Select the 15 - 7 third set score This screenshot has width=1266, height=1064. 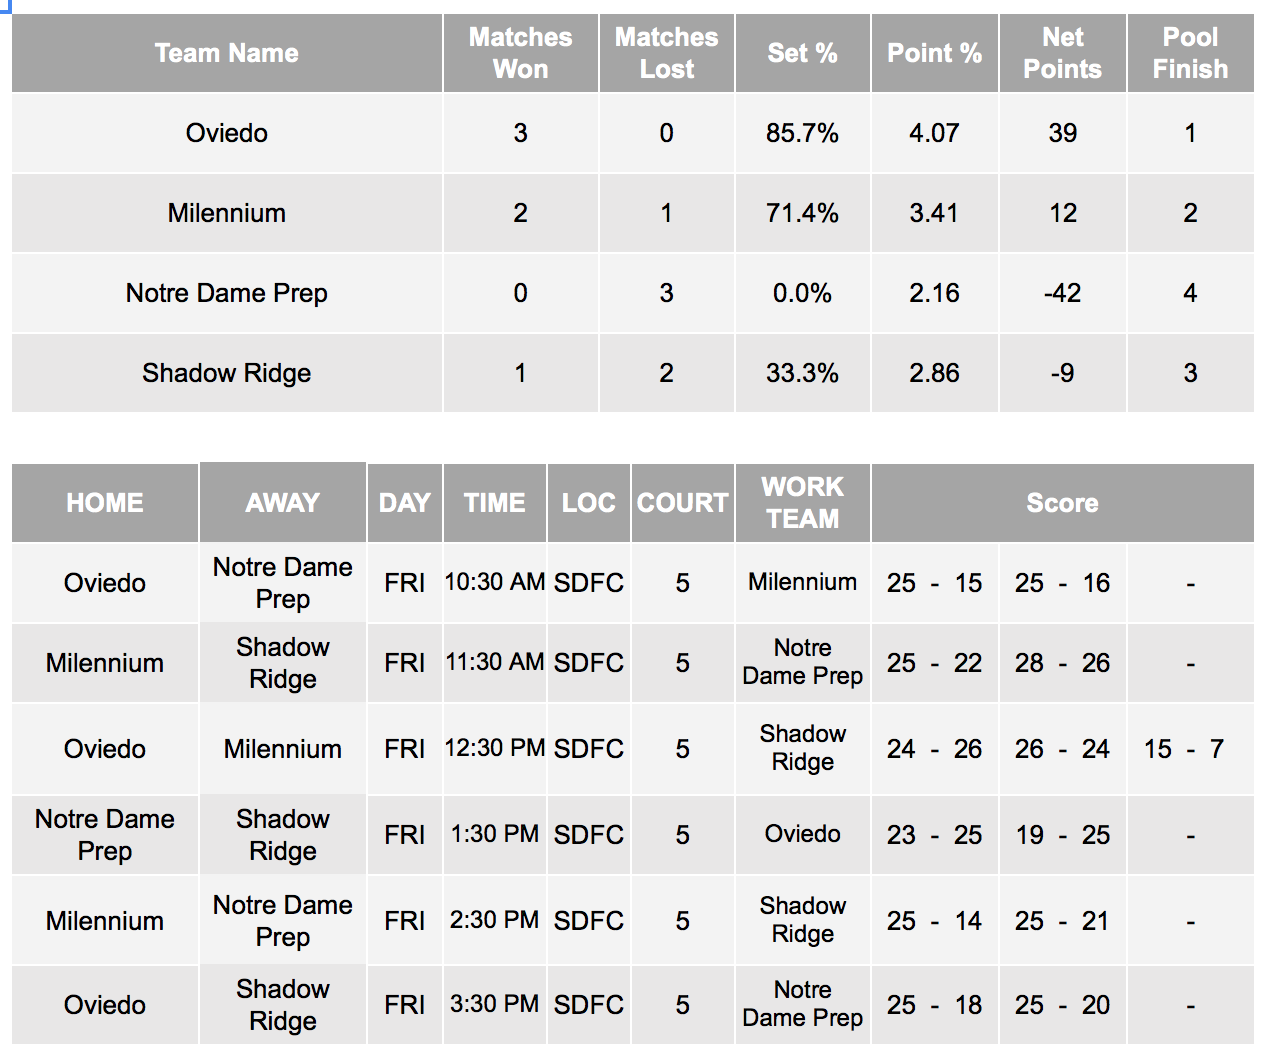[x=1184, y=749]
